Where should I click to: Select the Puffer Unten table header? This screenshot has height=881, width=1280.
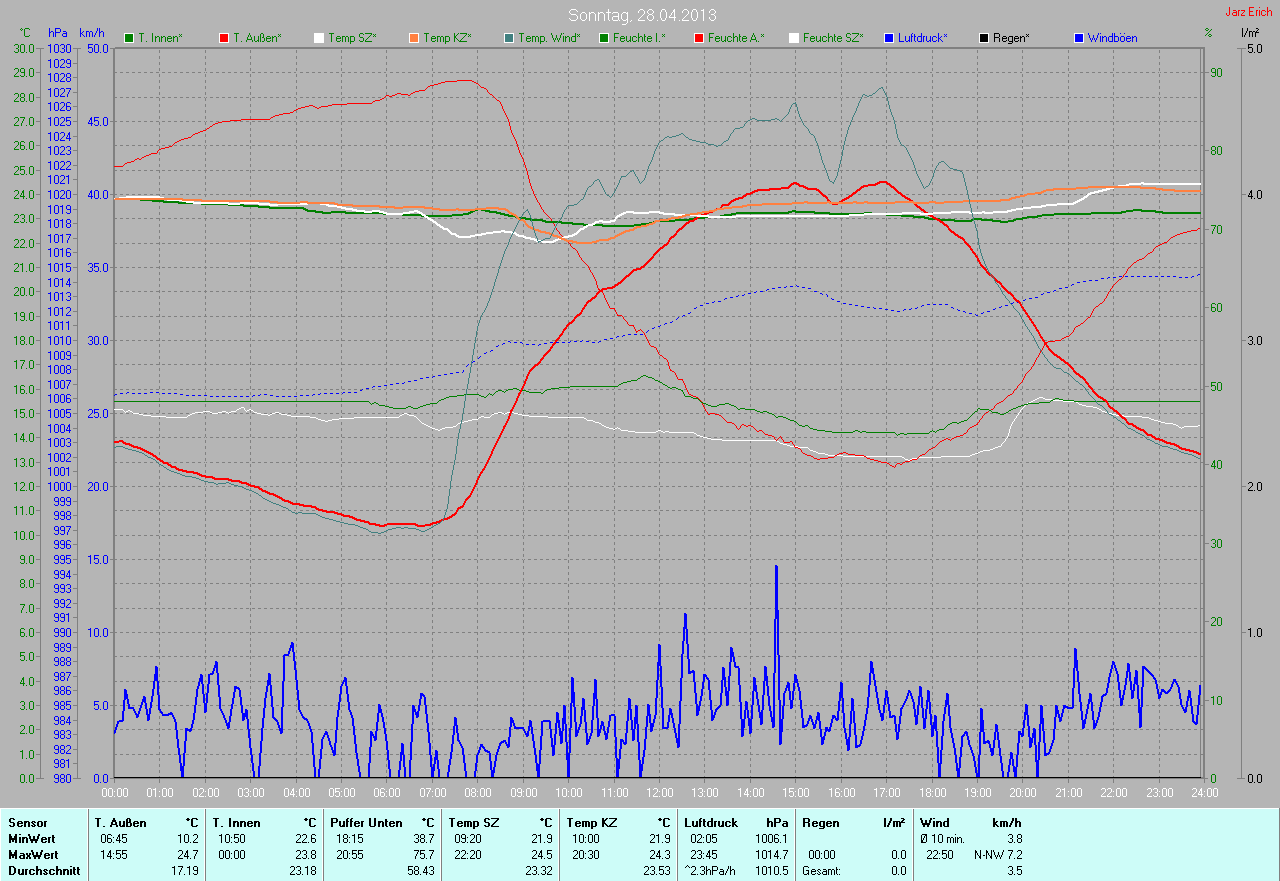[366, 822]
